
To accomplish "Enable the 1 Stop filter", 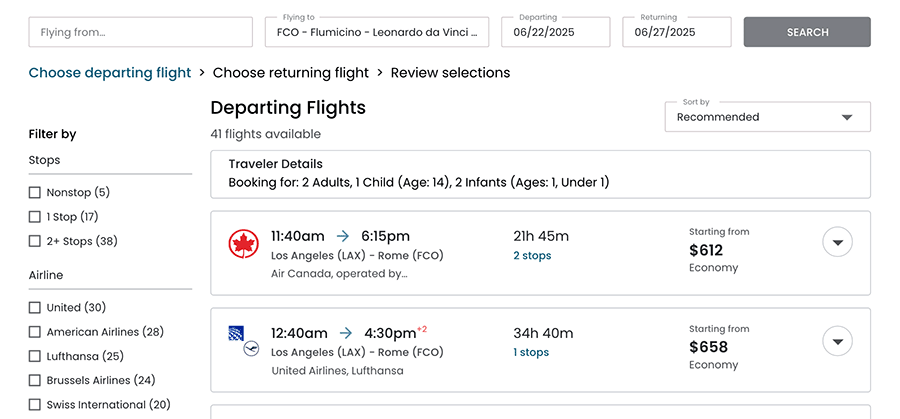I will 35,217.
